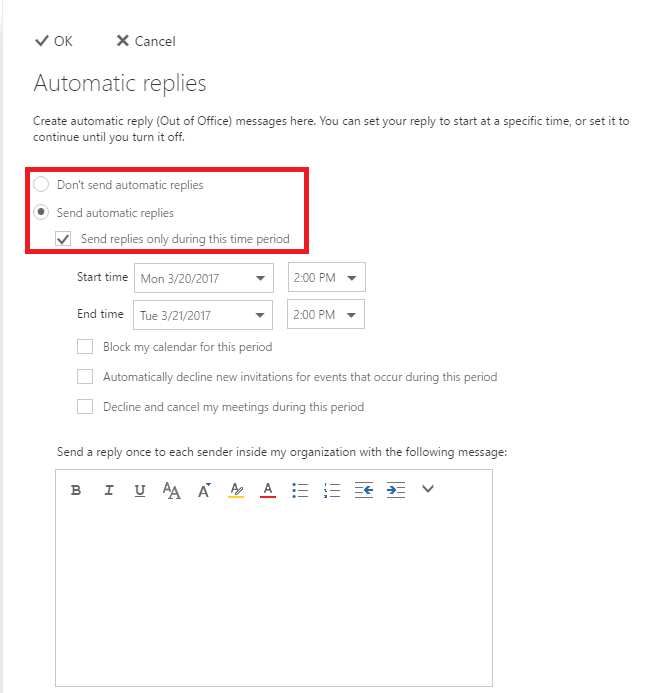
Task: Uncheck Send replies only during this time period
Action: tap(63, 239)
